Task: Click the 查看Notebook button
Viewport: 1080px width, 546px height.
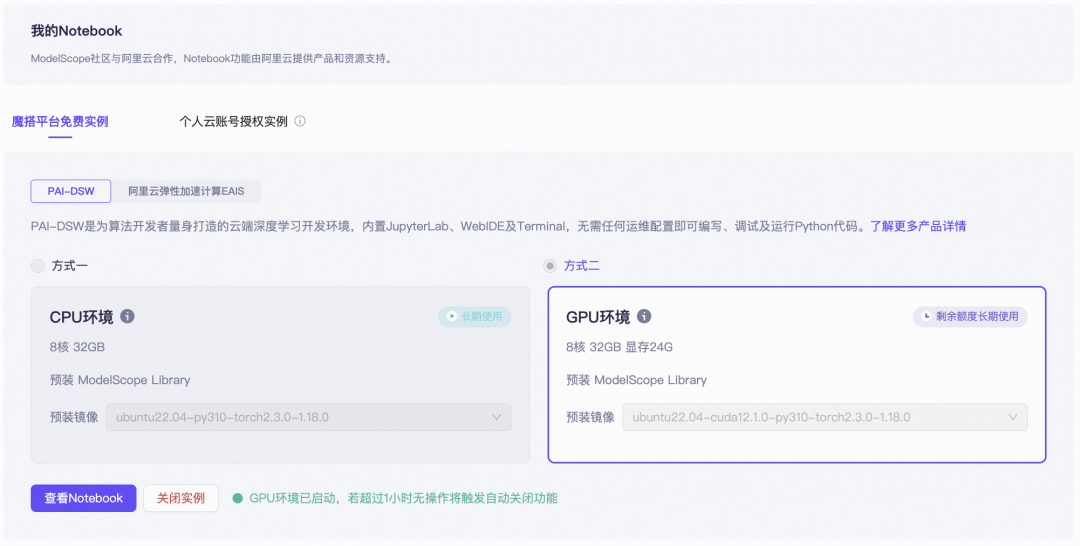Action: tap(83, 498)
